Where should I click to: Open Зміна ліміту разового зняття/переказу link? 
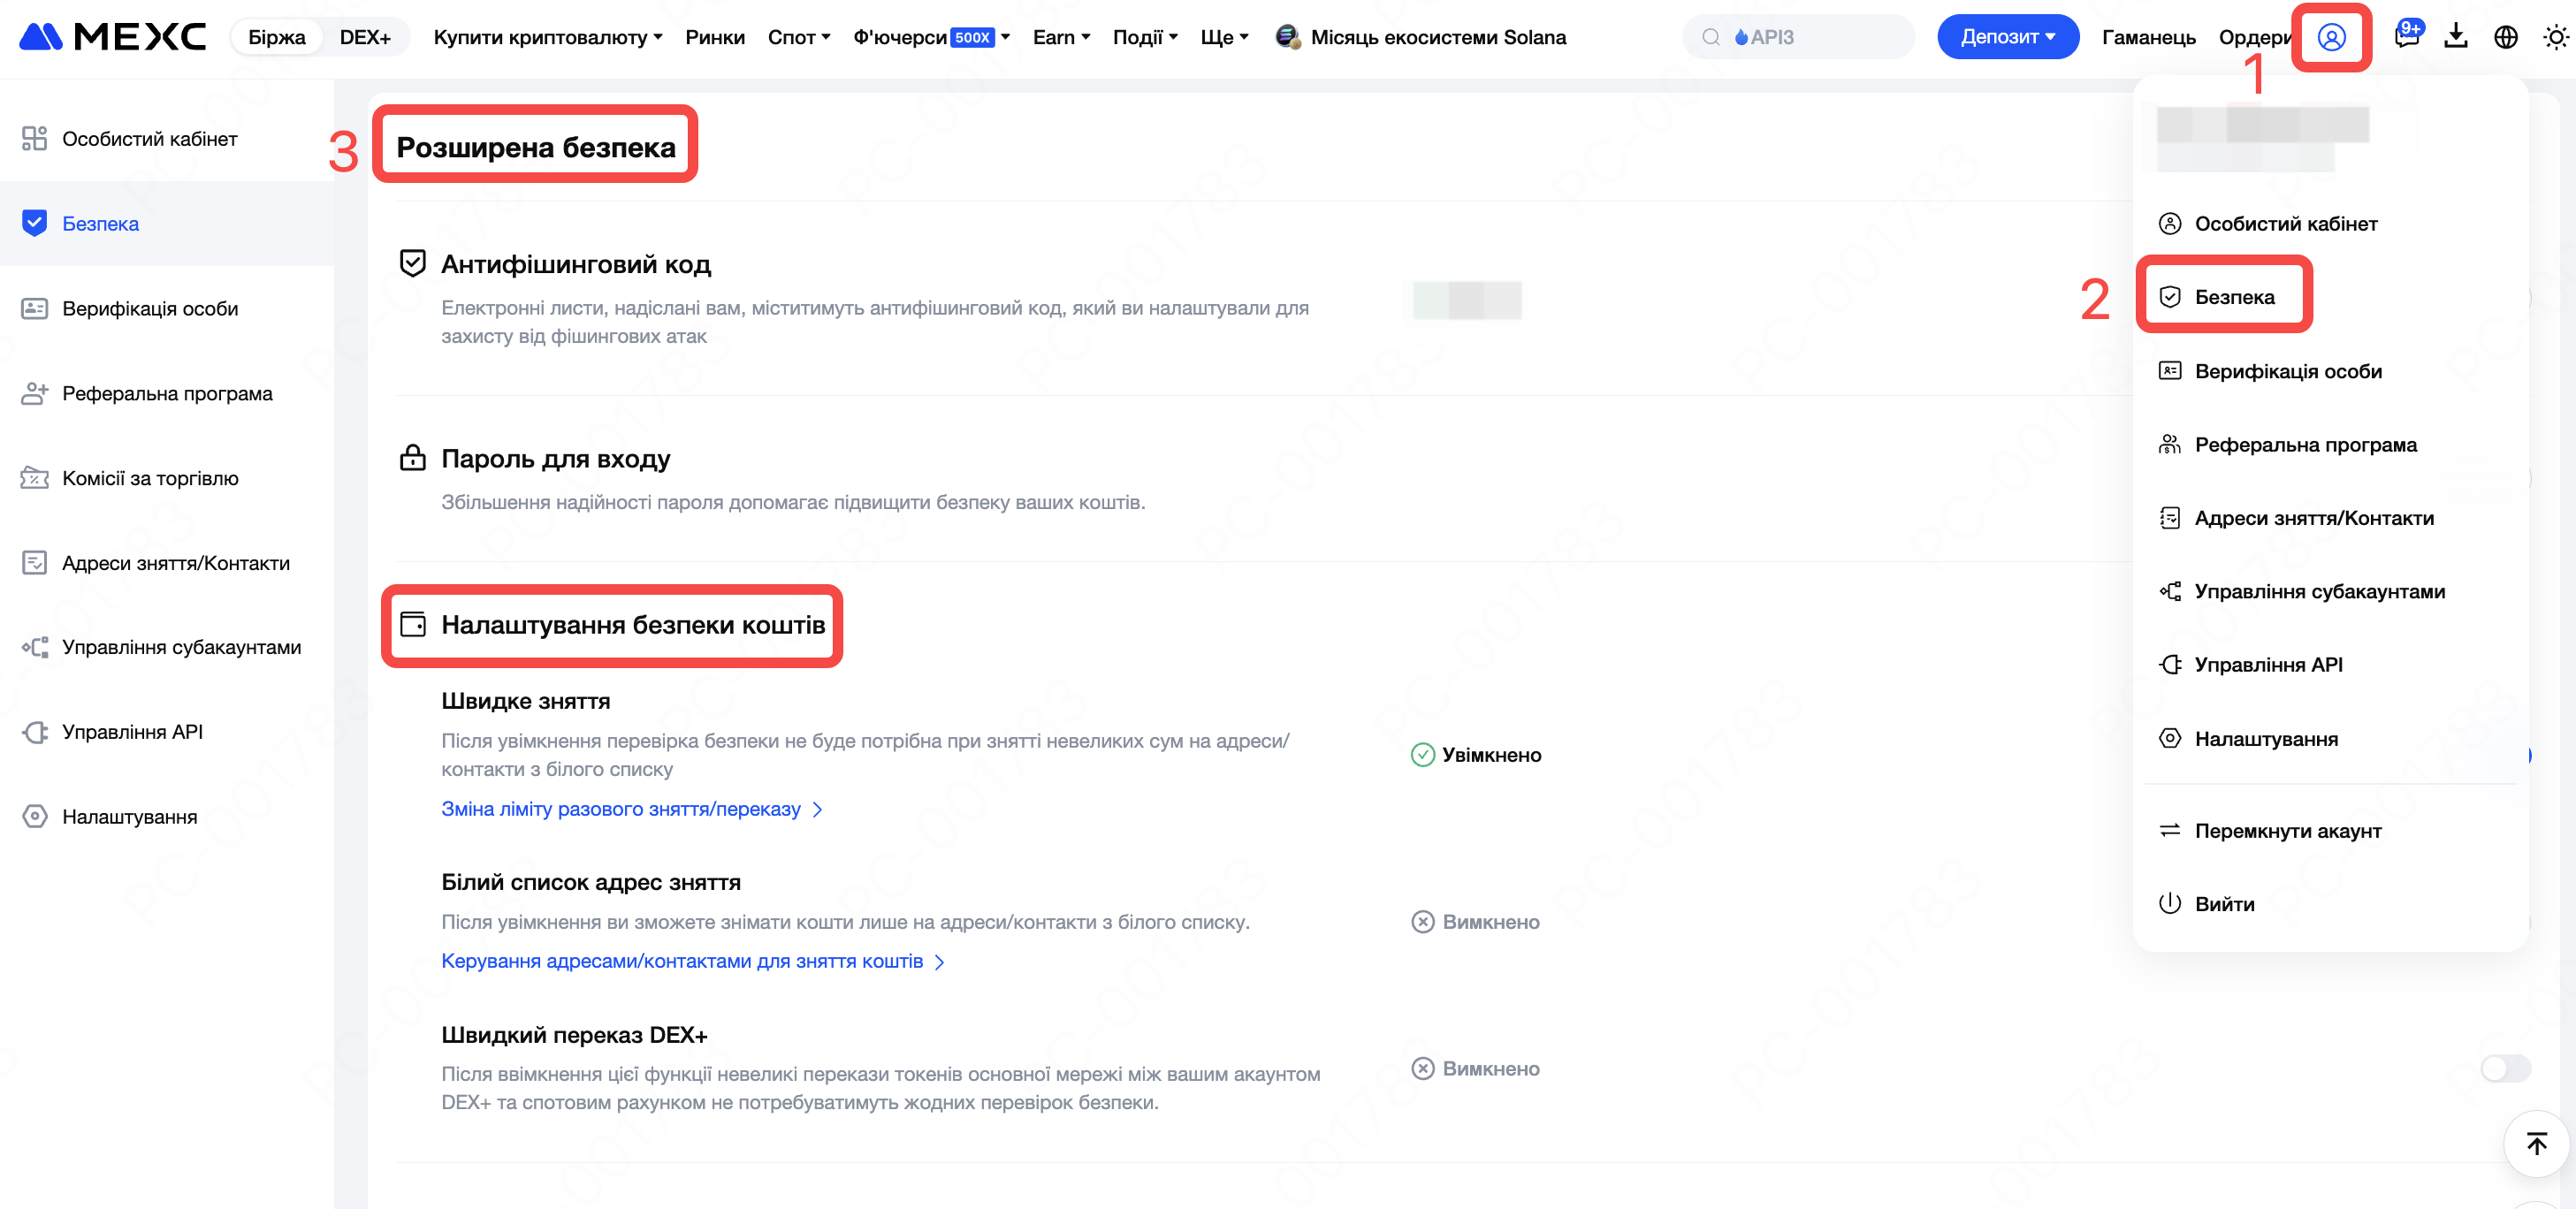[631, 809]
